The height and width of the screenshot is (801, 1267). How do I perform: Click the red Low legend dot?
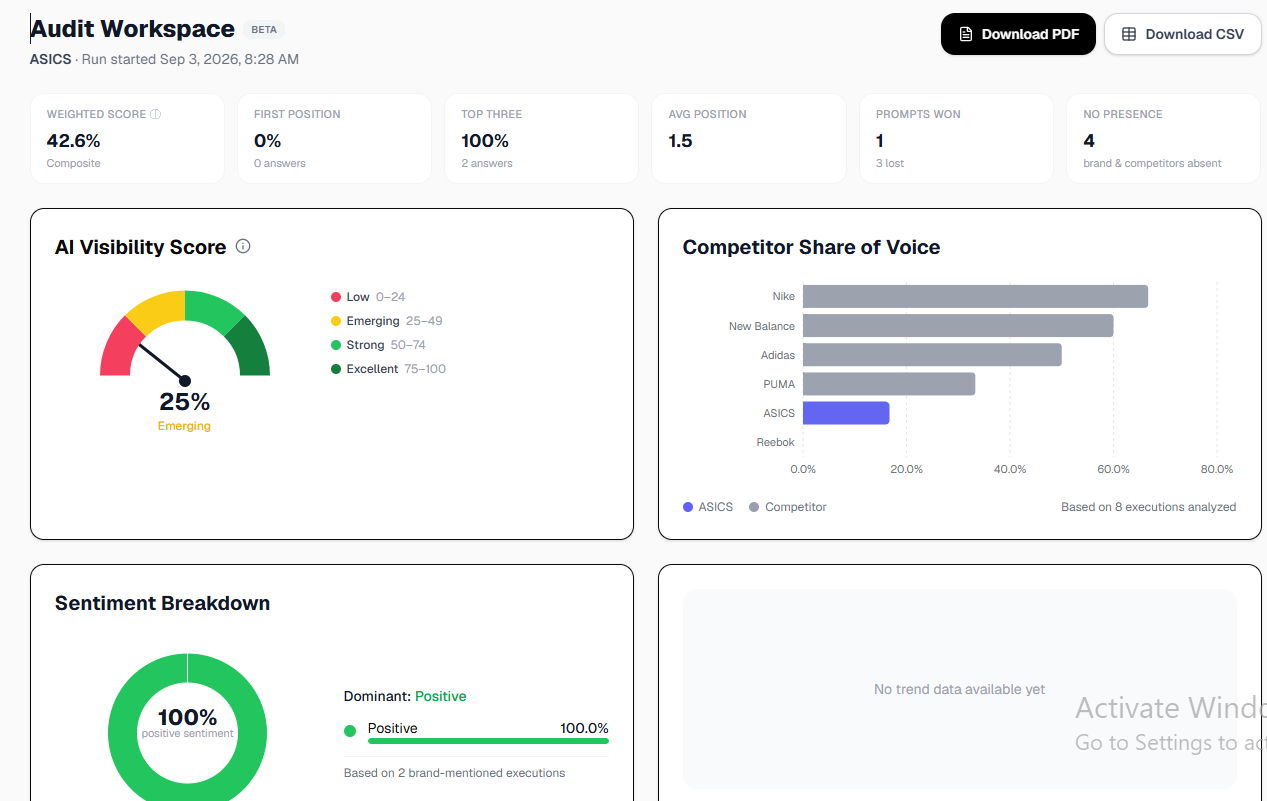tap(336, 297)
